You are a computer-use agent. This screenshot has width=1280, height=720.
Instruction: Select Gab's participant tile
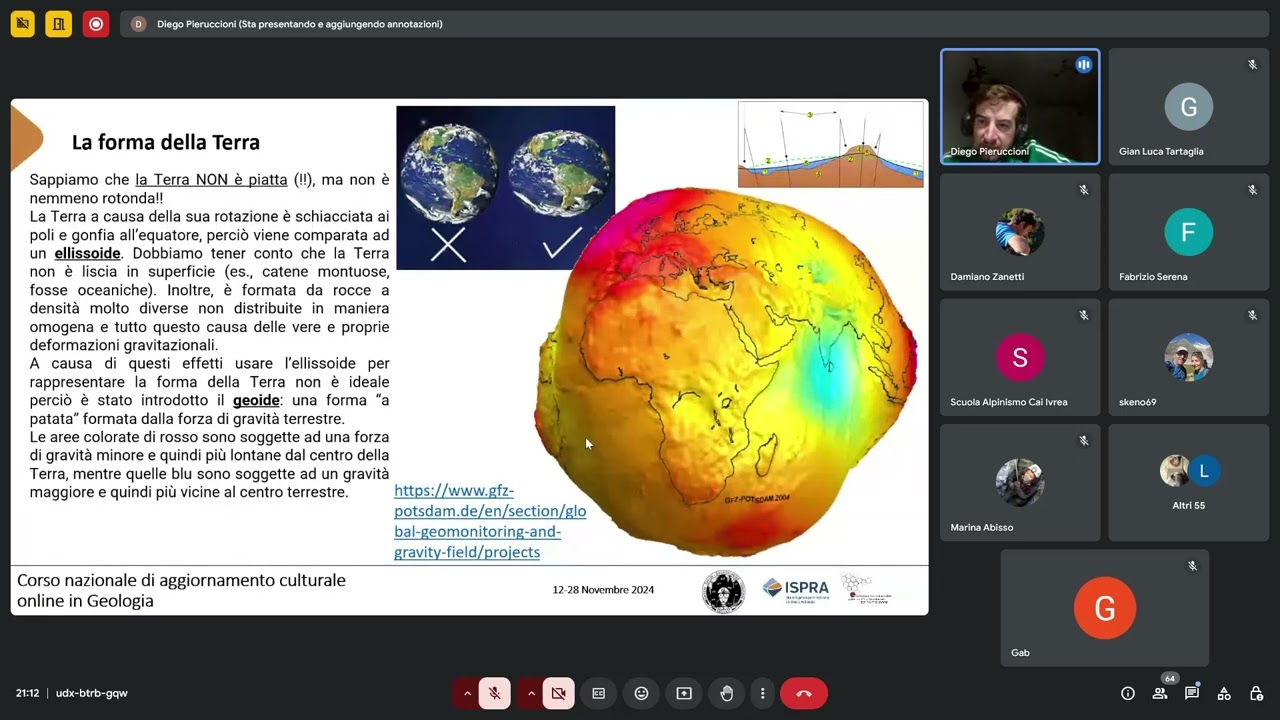click(1104, 607)
